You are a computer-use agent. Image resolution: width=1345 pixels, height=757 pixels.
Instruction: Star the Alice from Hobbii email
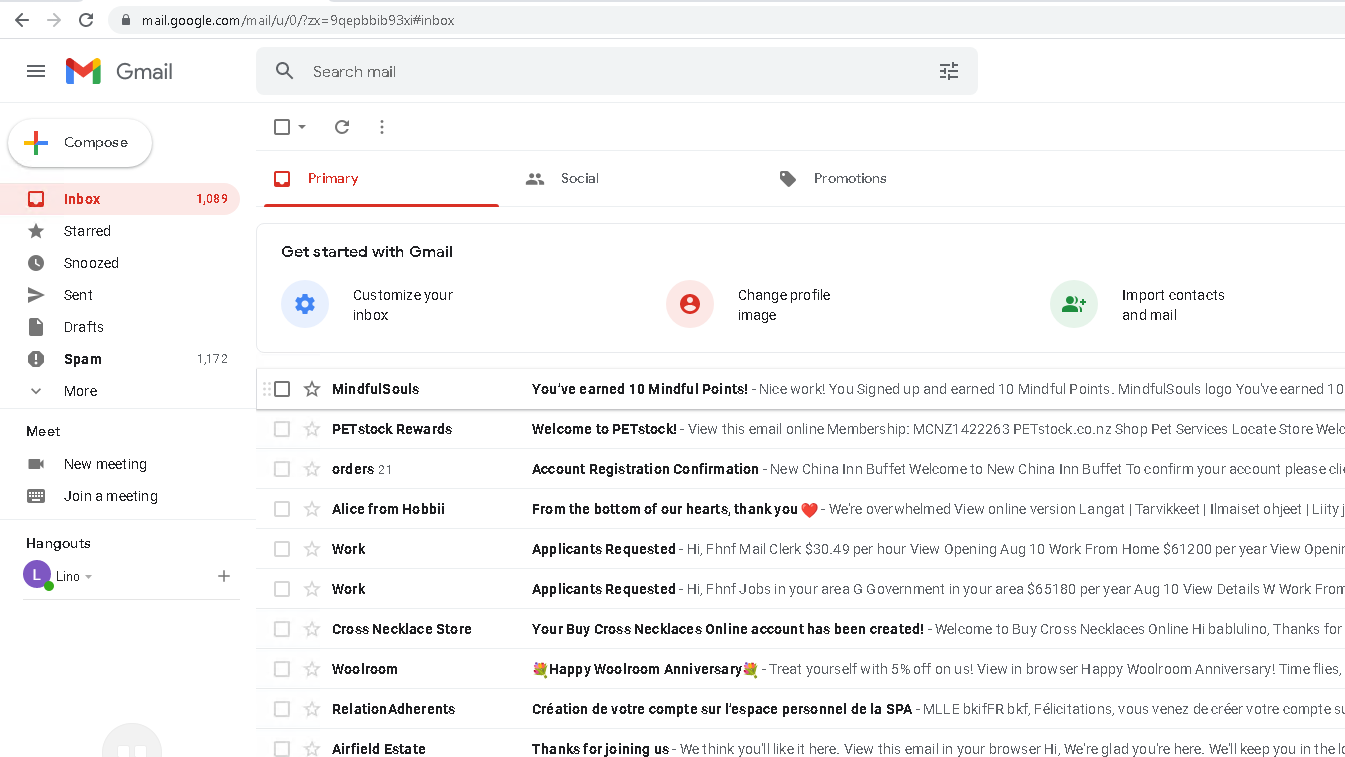tap(312, 509)
